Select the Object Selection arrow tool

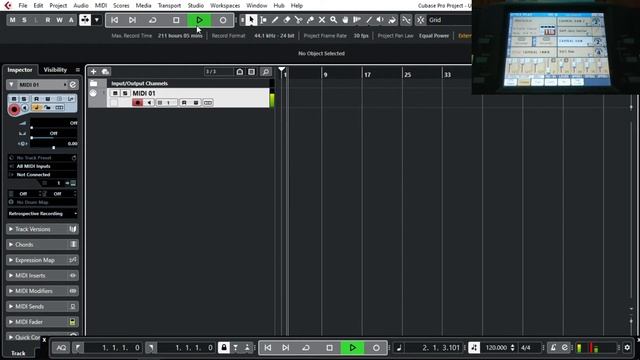pyautogui.click(x=251, y=20)
